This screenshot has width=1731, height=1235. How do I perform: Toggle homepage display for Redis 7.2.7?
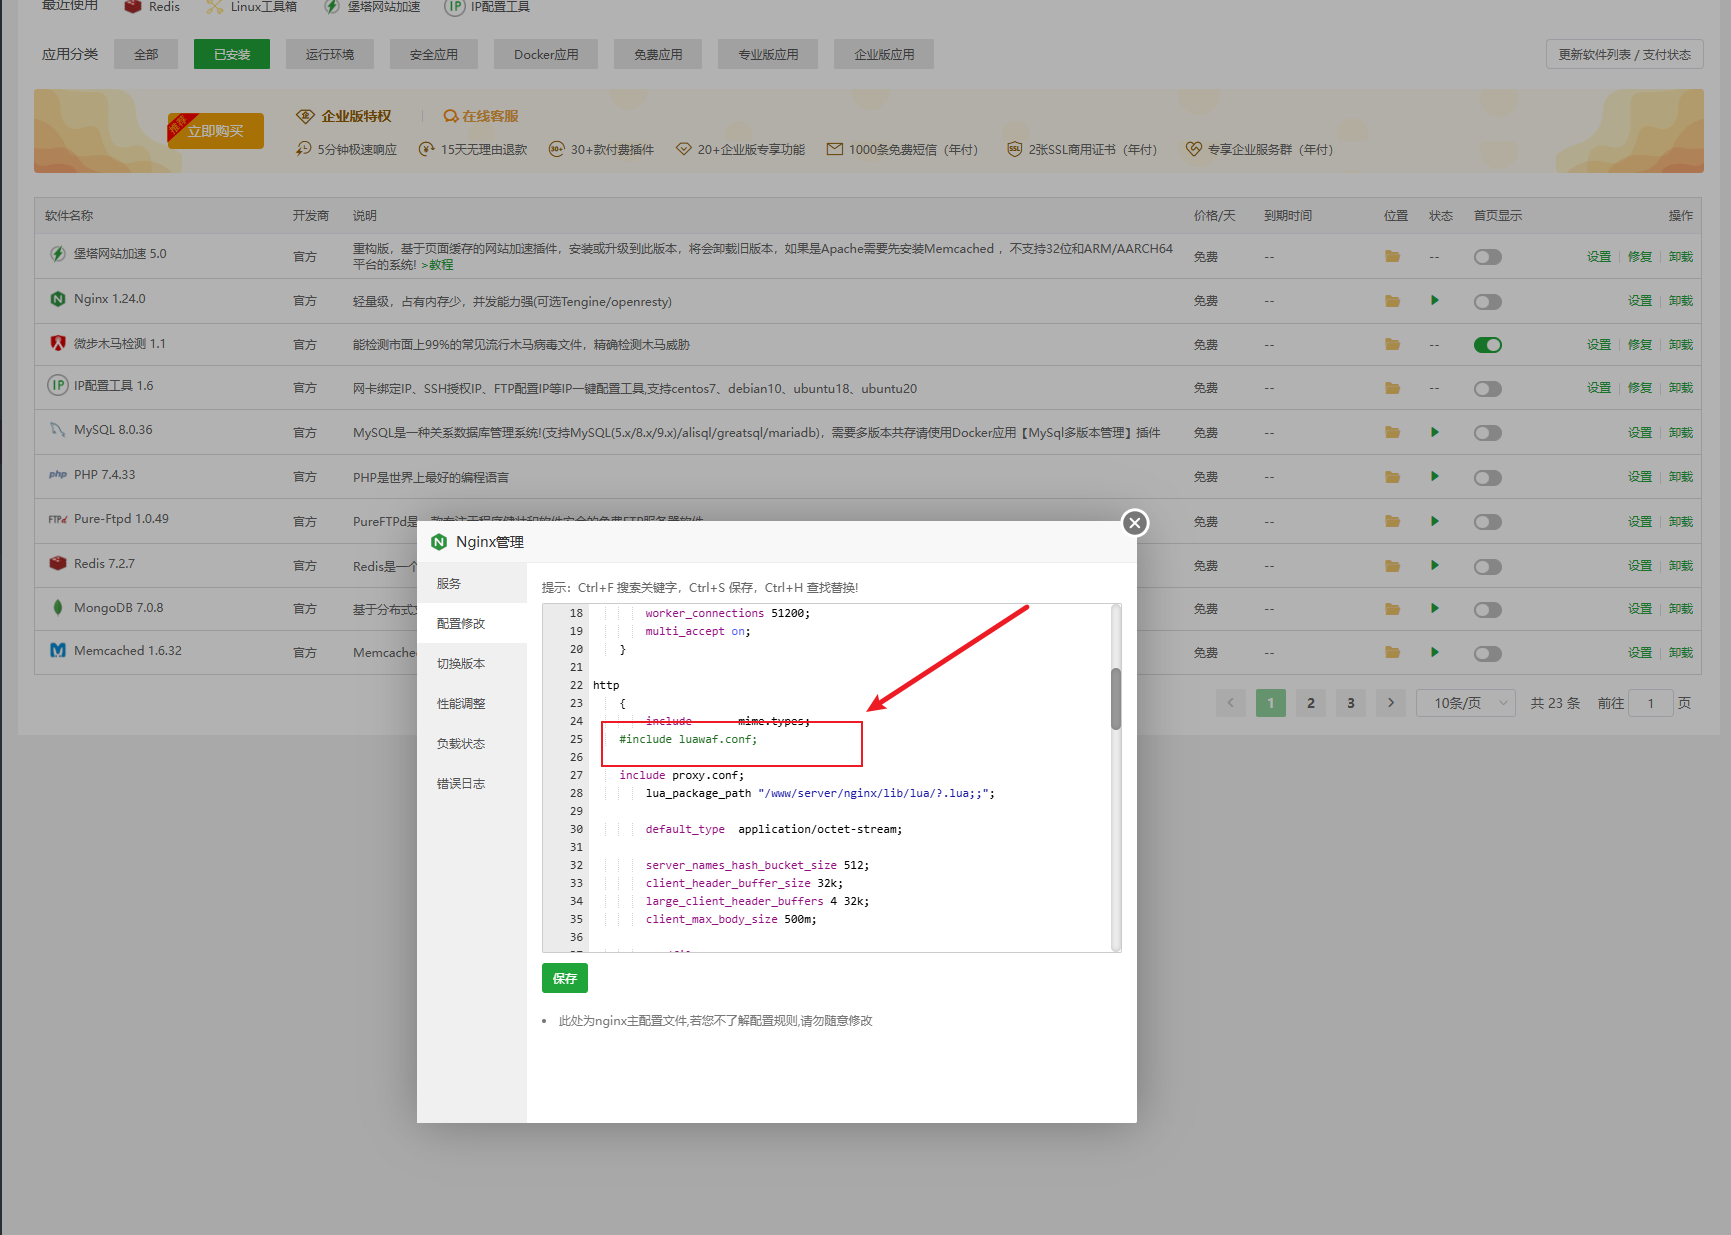(1488, 567)
